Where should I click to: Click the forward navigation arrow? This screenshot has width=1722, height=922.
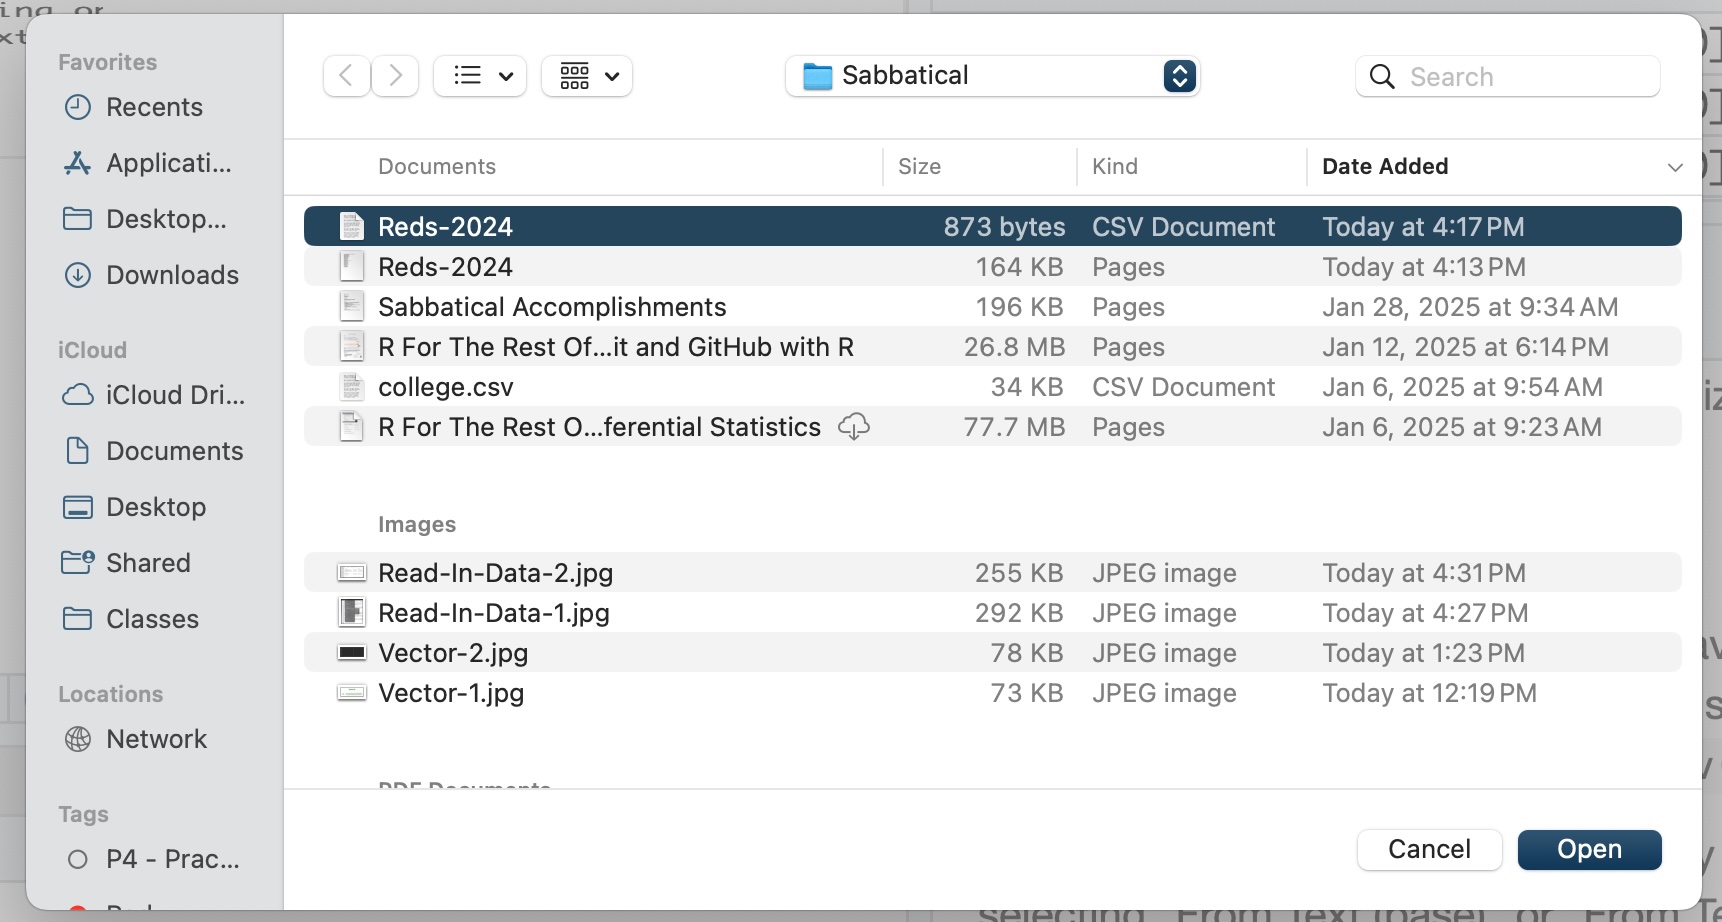tap(395, 76)
